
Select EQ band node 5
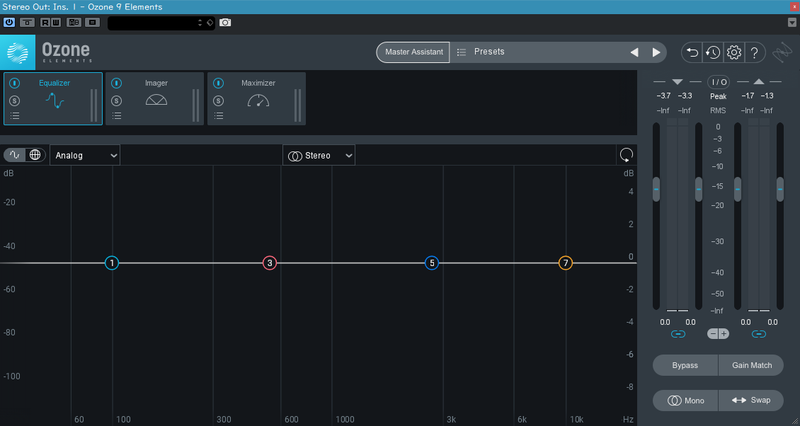(432, 263)
